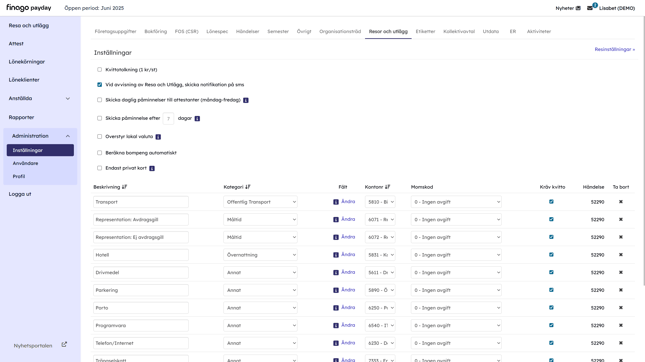Enable daily reminders to attestanter checkbox
This screenshot has width=645, height=362.
click(x=99, y=100)
